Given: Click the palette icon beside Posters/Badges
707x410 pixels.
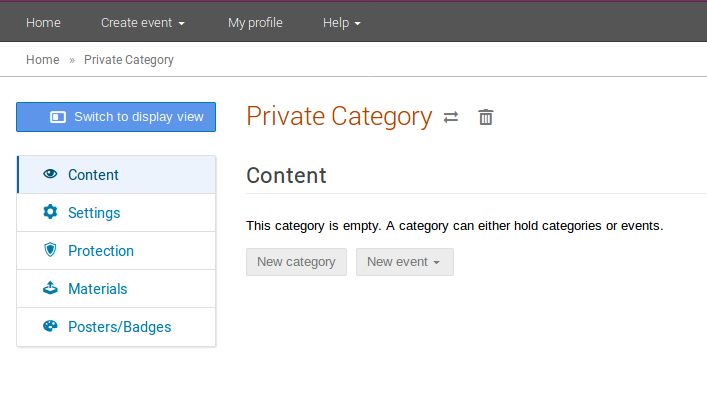Looking at the screenshot, I should click(50, 326).
